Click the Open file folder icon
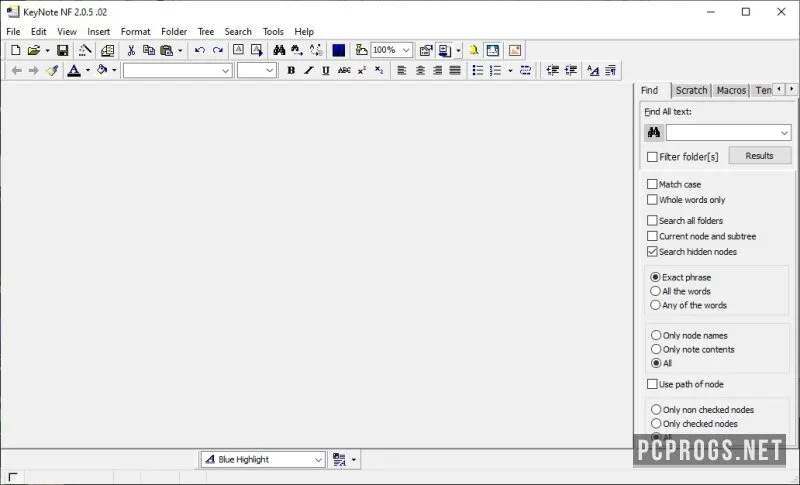Viewport: 800px width, 485px height. pos(34,50)
